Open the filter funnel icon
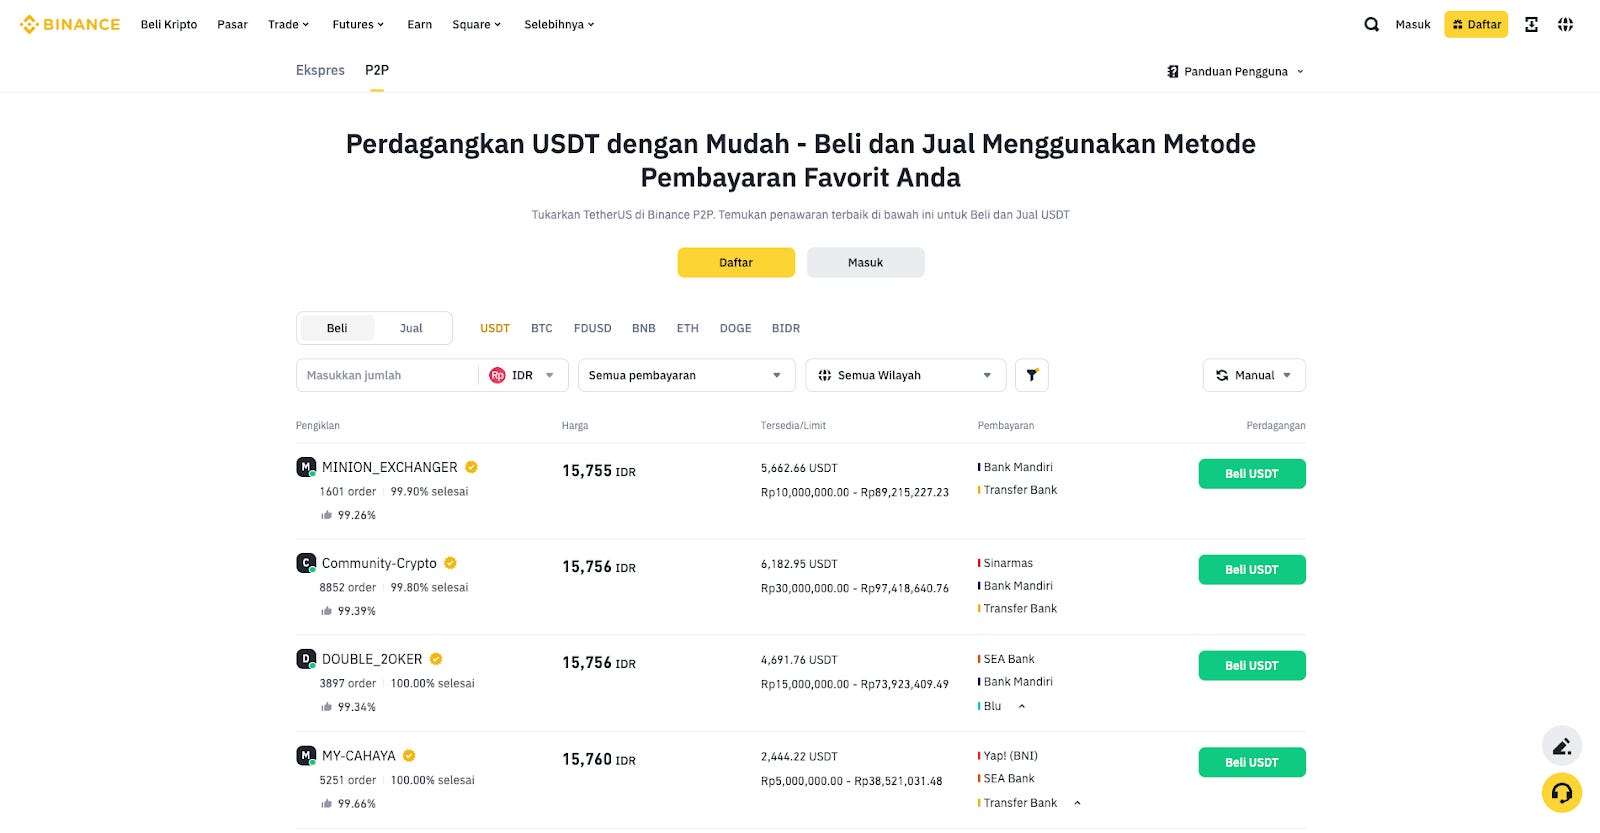Image resolution: width=1600 pixels, height=833 pixels. pos(1031,375)
